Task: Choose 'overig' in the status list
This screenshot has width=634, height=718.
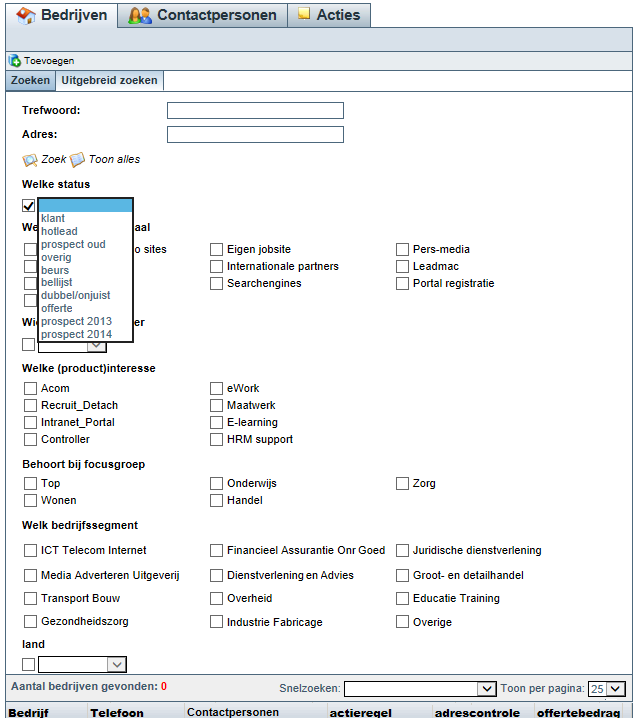Action: pos(86,257)
